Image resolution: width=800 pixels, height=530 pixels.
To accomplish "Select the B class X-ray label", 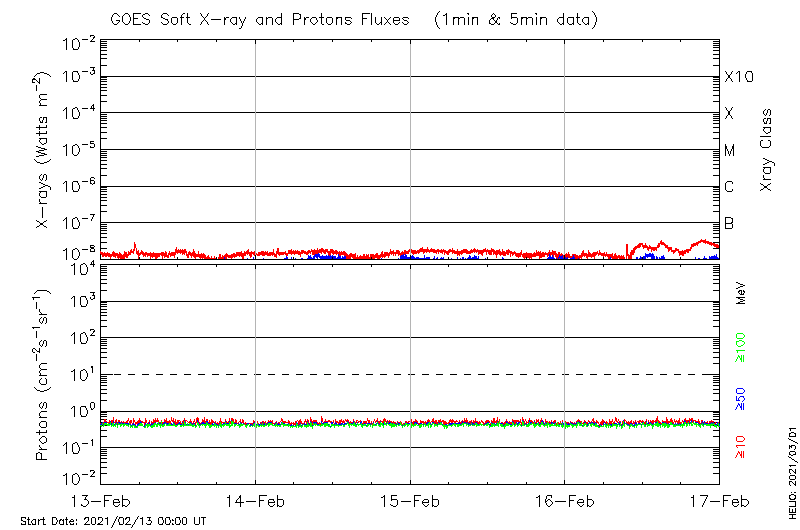I will coord(730,223).
